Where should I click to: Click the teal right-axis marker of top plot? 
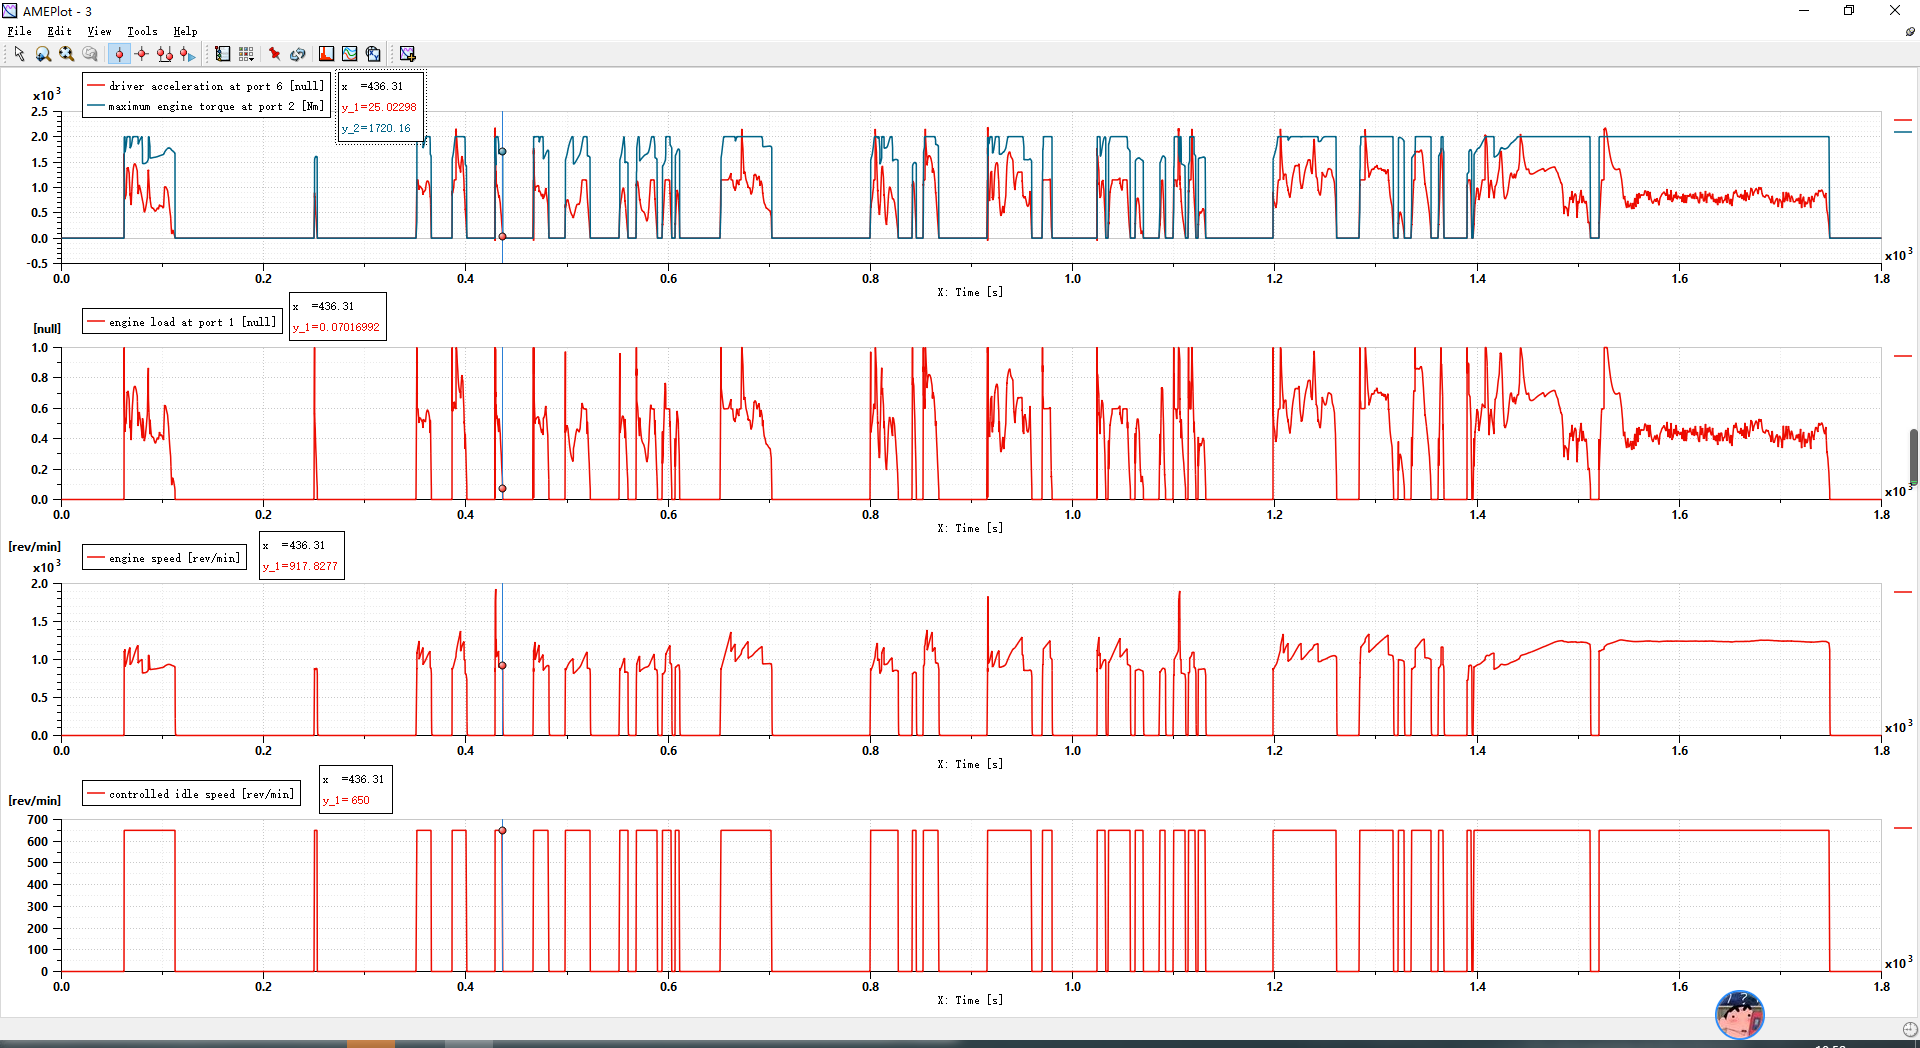[1902, 131]
